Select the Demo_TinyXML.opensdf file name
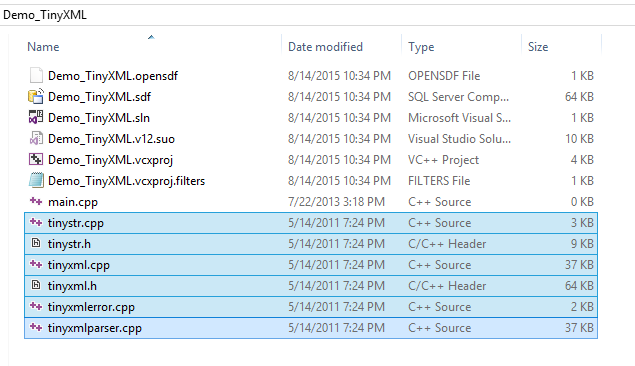 click(113, 76)
